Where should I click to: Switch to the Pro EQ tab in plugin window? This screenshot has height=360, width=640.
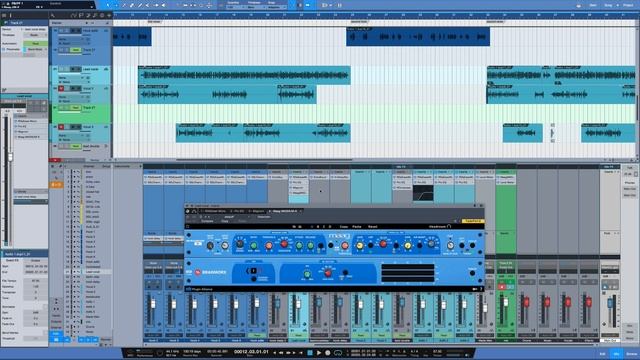[x=239, y=211]
